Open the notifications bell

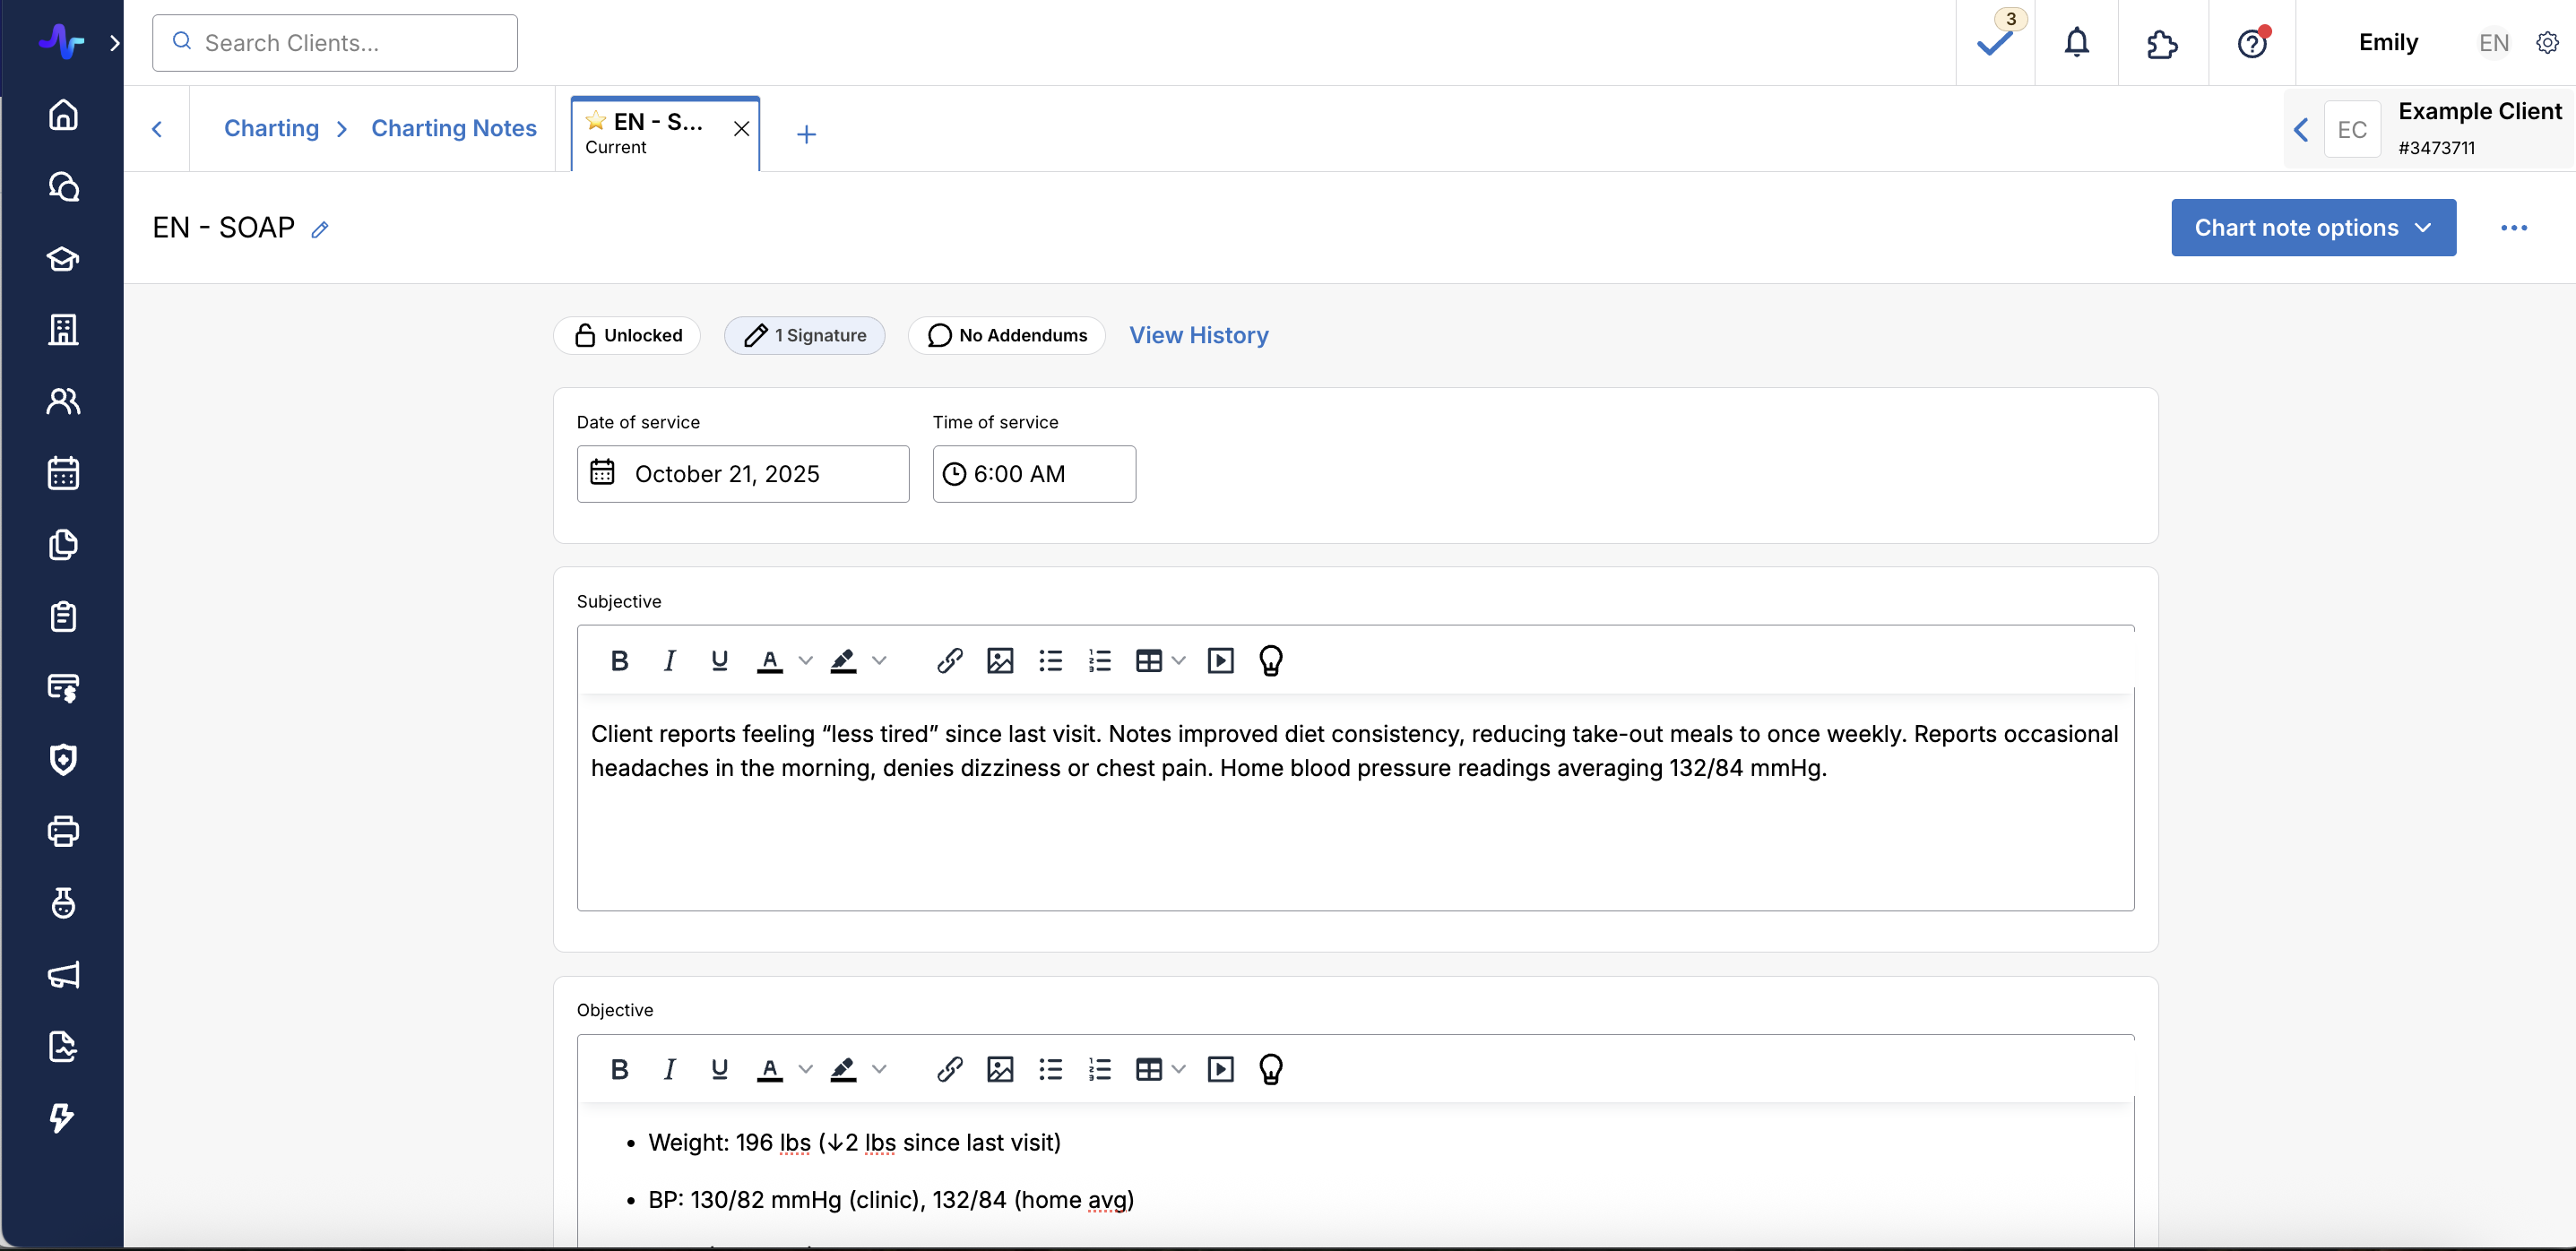pyautogui.click(x=2076, y=43)
